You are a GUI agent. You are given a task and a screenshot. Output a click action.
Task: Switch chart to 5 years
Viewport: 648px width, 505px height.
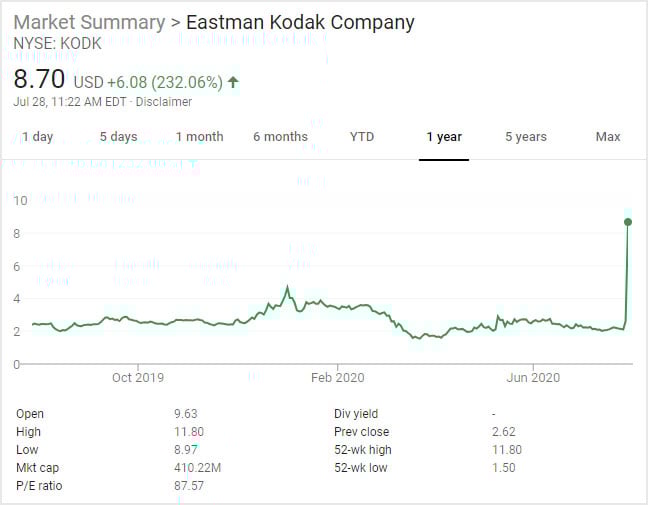525,137
